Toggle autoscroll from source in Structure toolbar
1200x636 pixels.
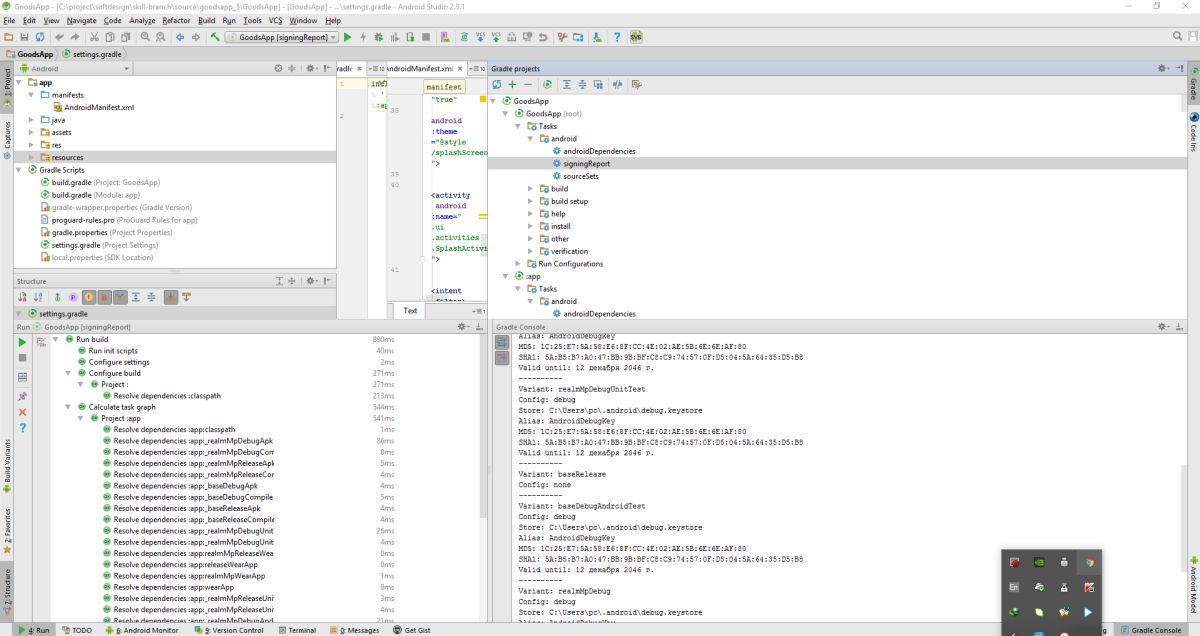click(x=186, y=297)
